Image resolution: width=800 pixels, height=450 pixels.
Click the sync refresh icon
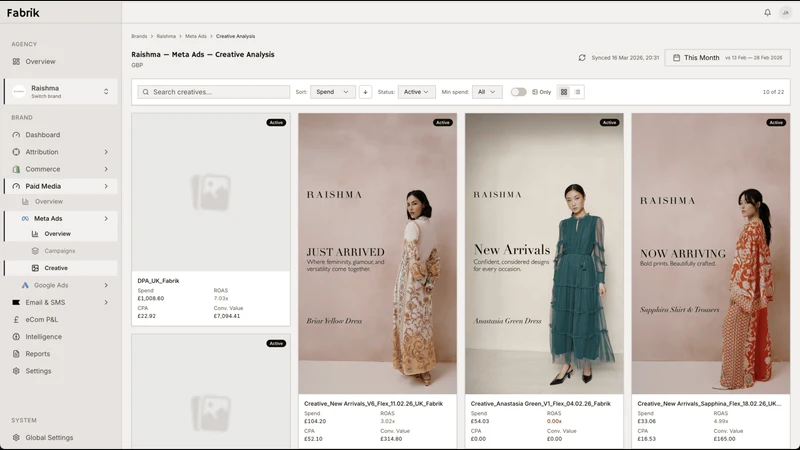(582, 58)
